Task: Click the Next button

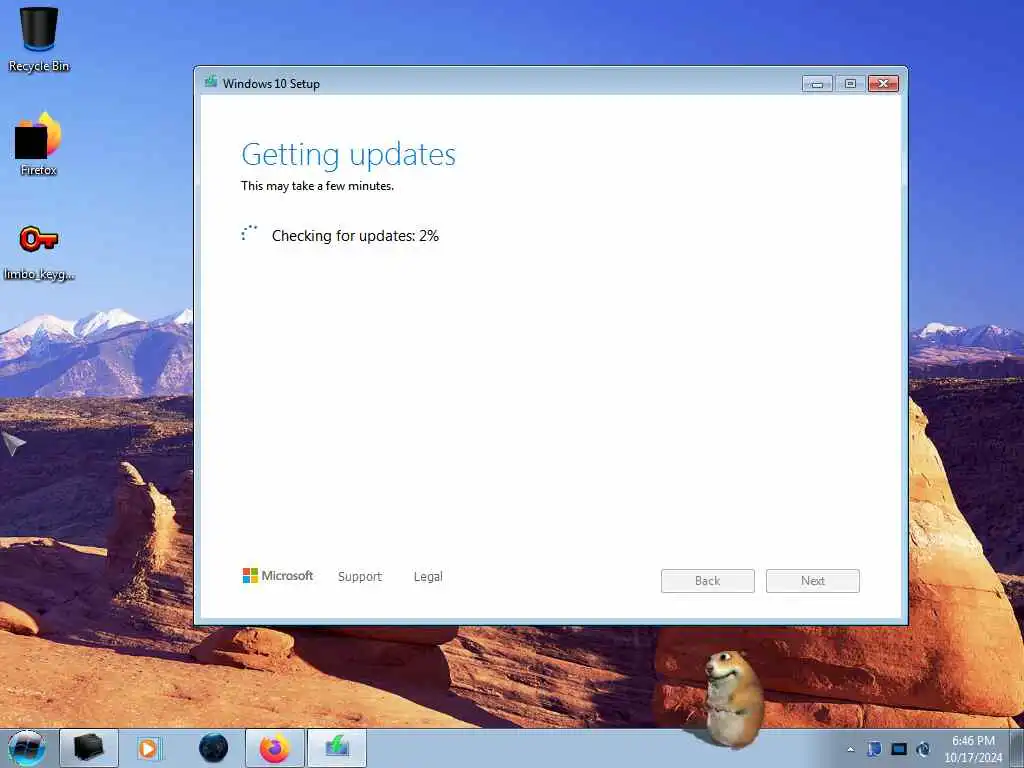Action: point(812,581)
